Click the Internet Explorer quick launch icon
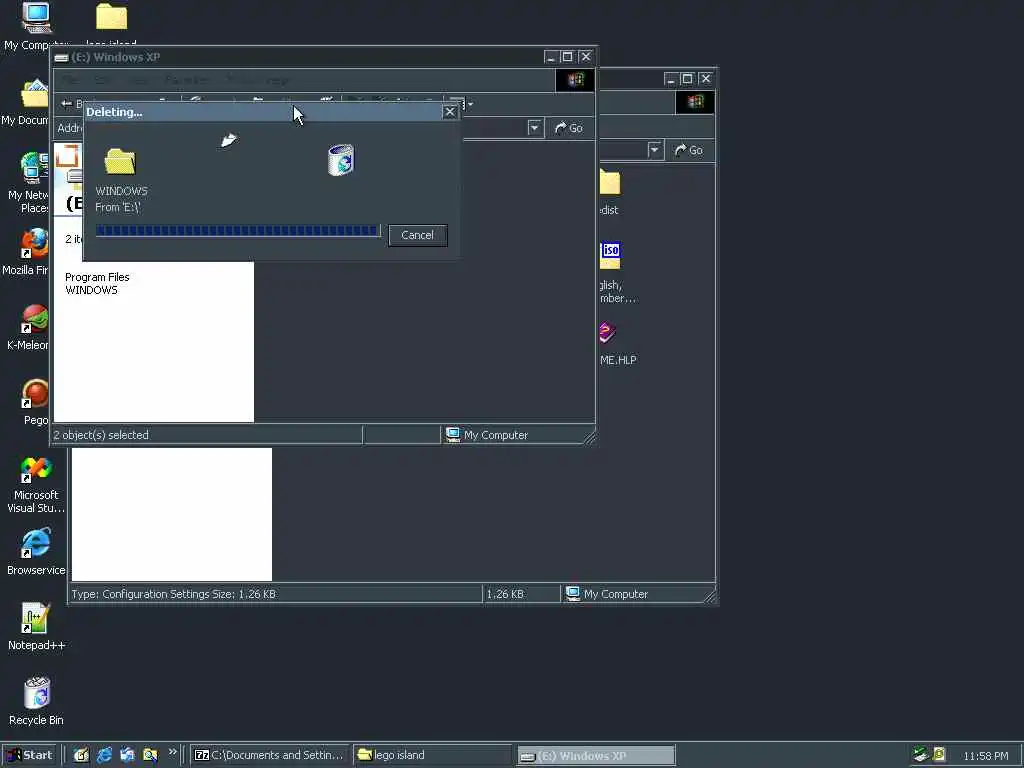Image resolution: width=1024 pixels, height=768 pixels. 104,755
